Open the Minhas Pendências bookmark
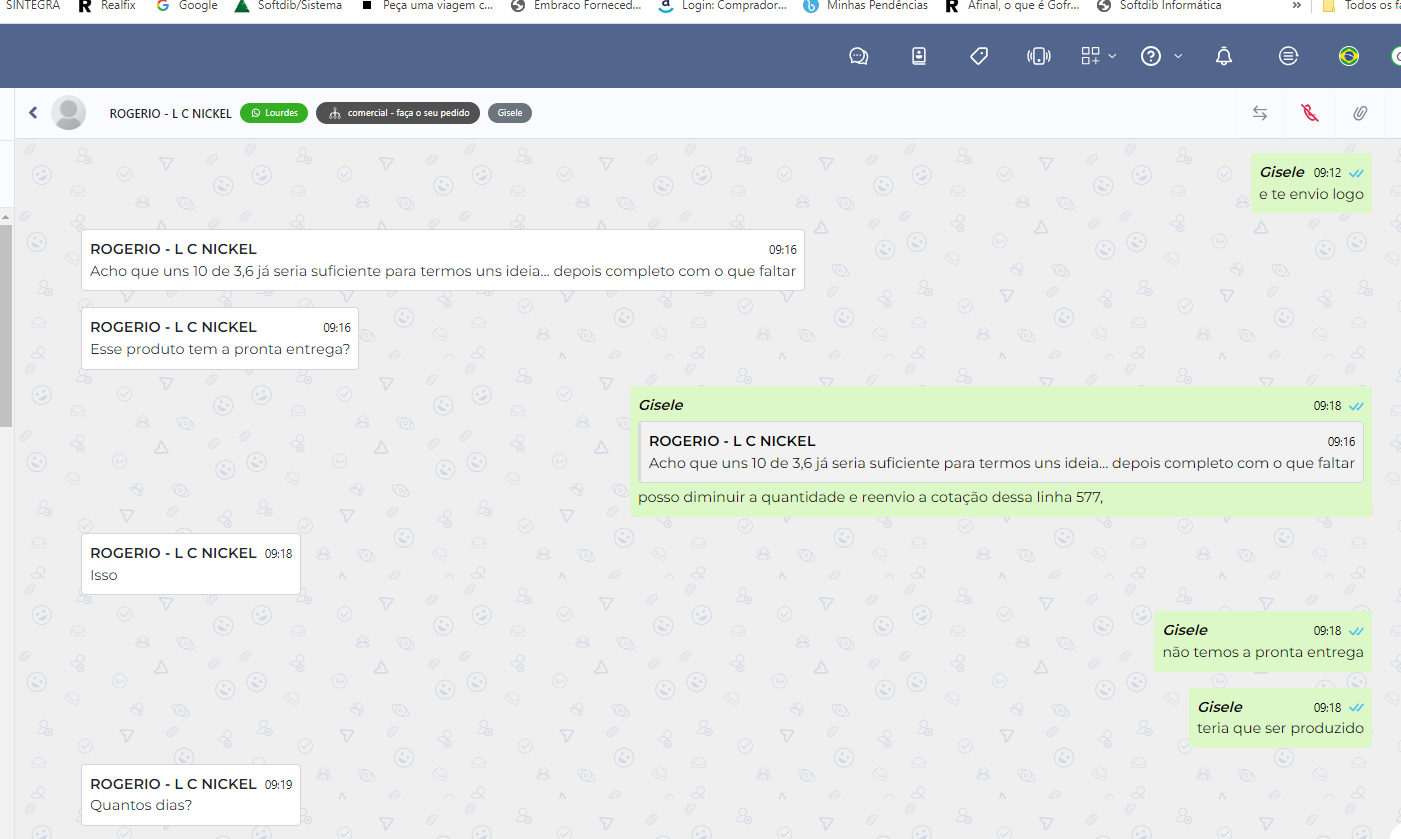1401x839 pixels. pos(866,6)
